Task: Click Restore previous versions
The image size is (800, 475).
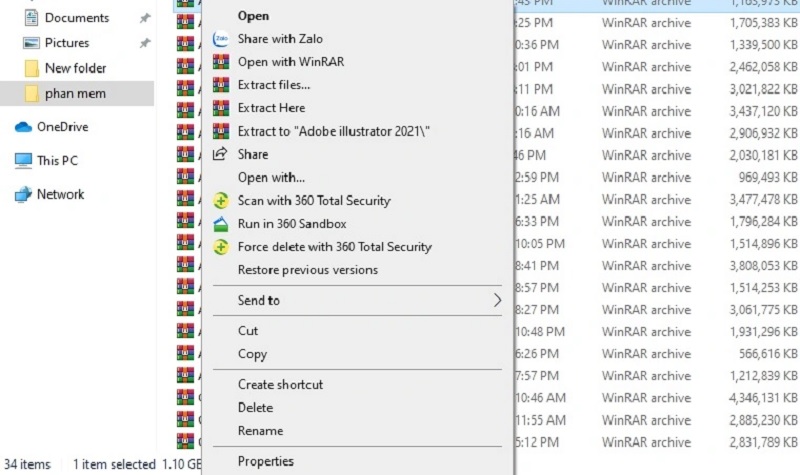Action: (307, 270)
